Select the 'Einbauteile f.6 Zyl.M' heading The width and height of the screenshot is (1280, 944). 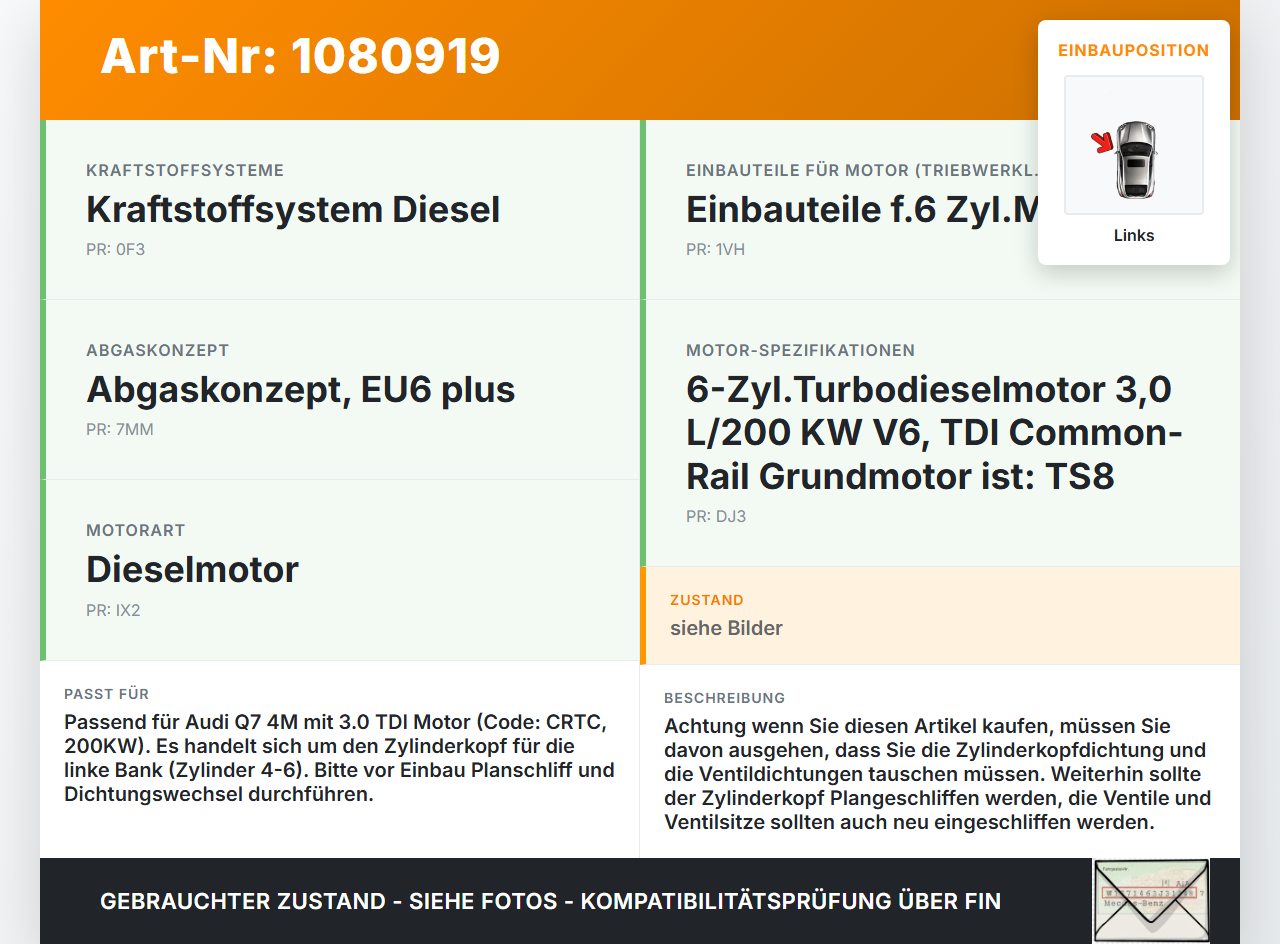(x=862, y=210)
